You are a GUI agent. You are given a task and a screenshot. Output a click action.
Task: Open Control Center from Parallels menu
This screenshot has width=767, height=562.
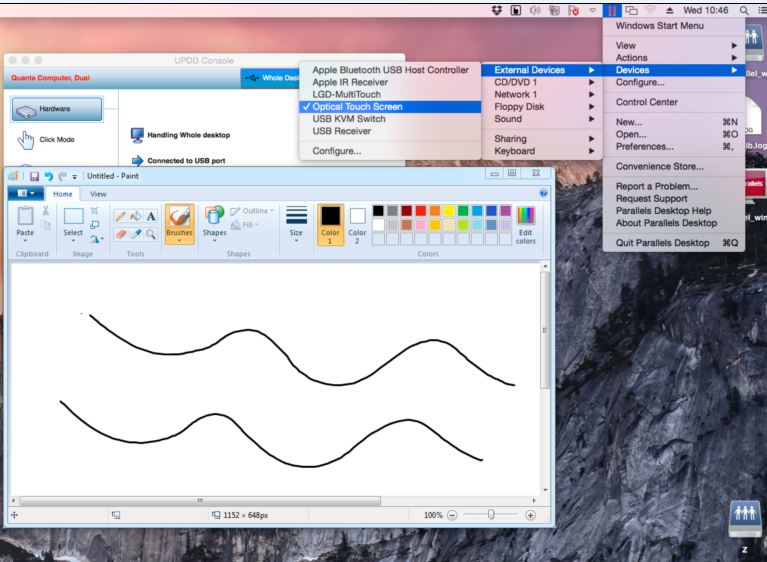point(646,102)
